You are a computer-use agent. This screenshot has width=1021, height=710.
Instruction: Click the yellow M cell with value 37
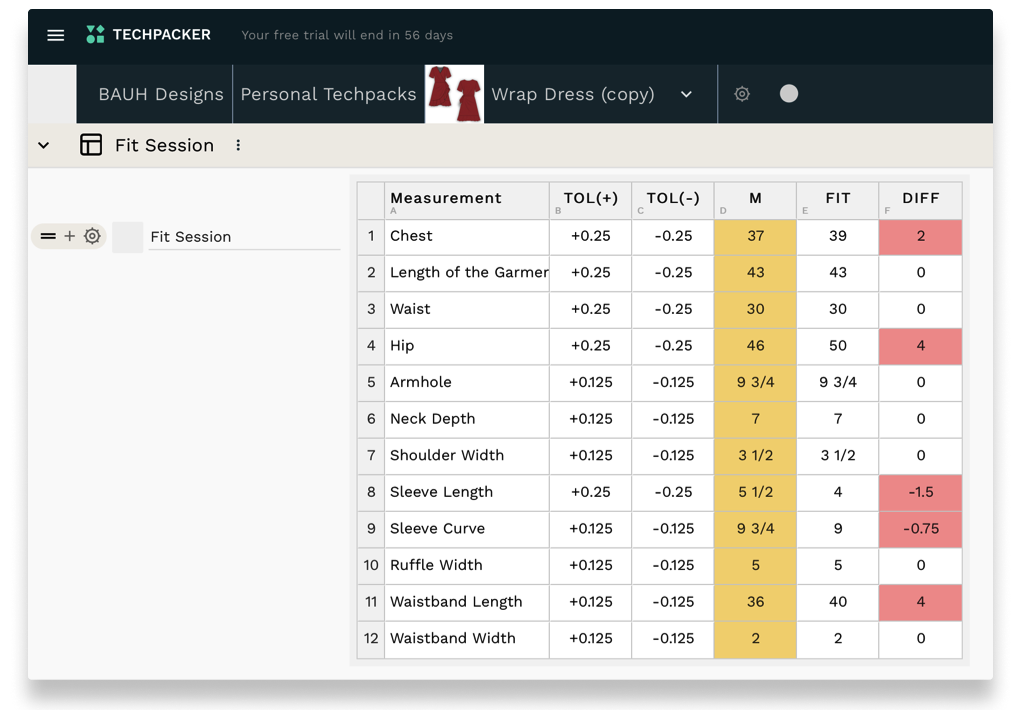click(755, 236)
